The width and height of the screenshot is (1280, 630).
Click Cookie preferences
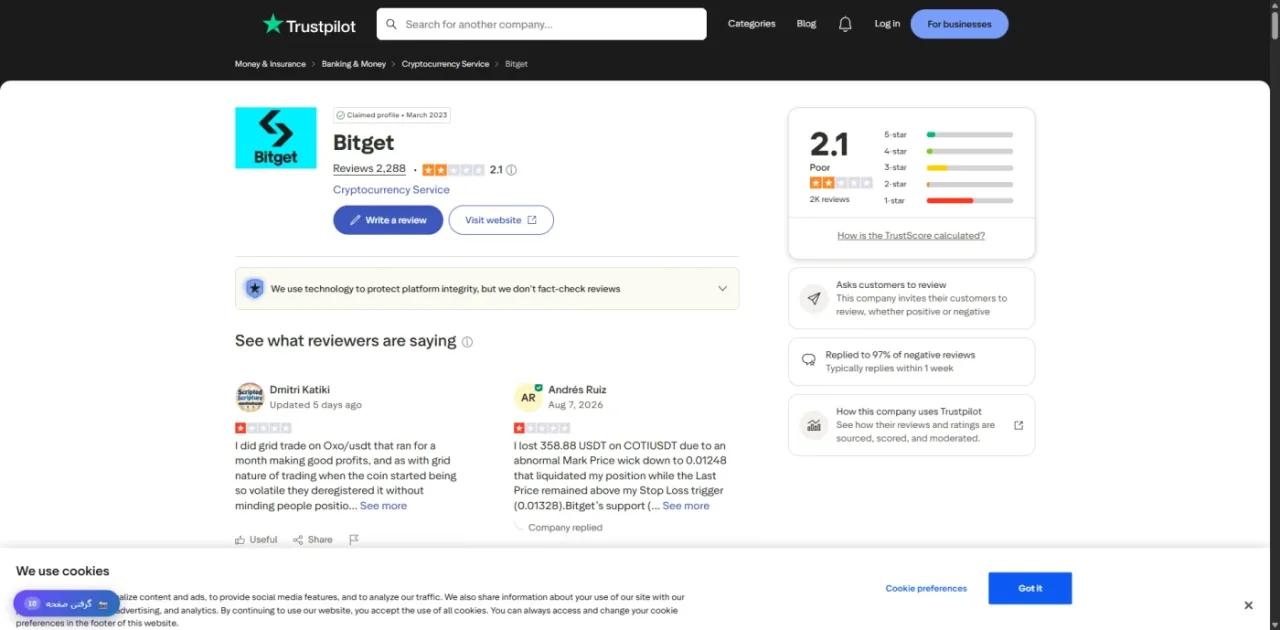coord(926,588)
